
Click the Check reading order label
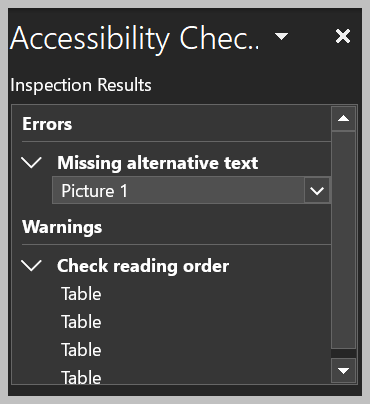[143, 266]
